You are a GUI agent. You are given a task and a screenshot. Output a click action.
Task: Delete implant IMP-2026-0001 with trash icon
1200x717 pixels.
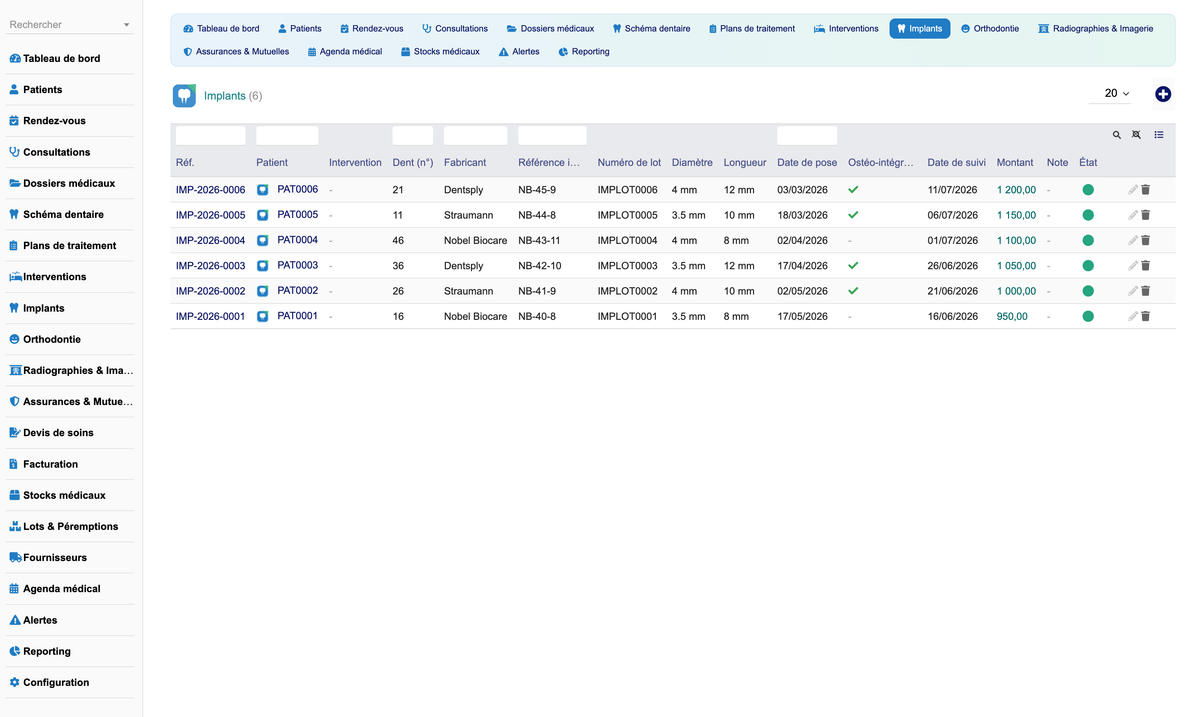tap(1146, 316)
